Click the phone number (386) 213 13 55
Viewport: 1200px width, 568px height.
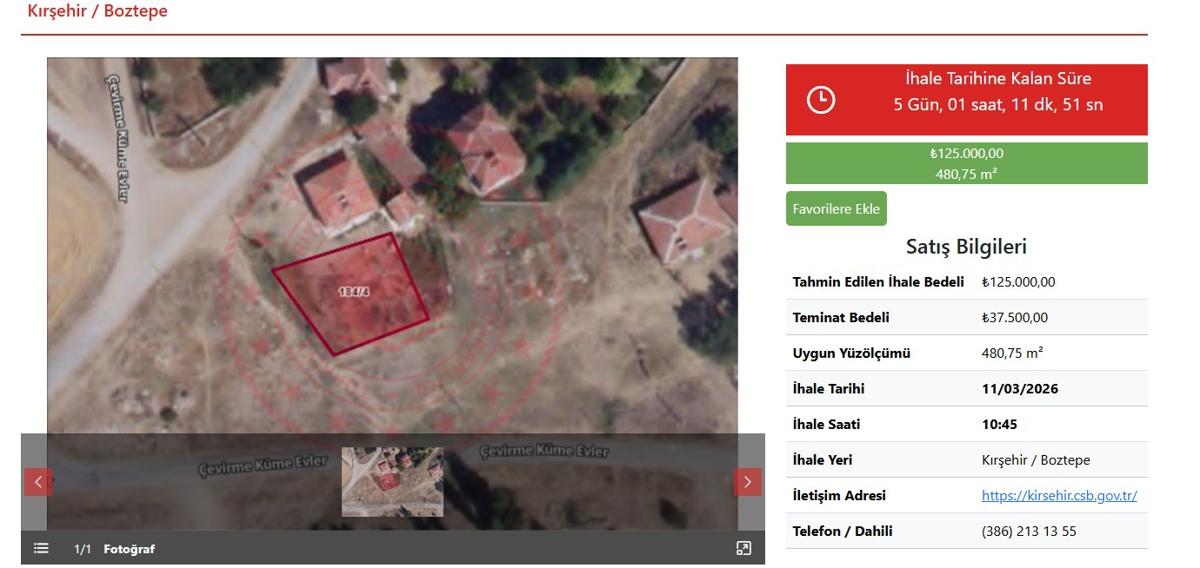coord(1029,531)
